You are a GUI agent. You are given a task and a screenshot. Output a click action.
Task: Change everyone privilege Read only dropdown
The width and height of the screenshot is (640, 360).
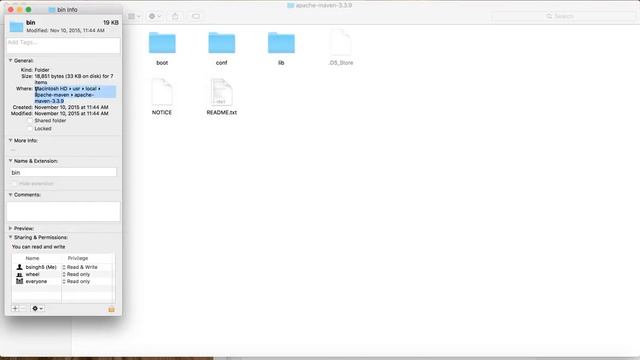[76, 282]
